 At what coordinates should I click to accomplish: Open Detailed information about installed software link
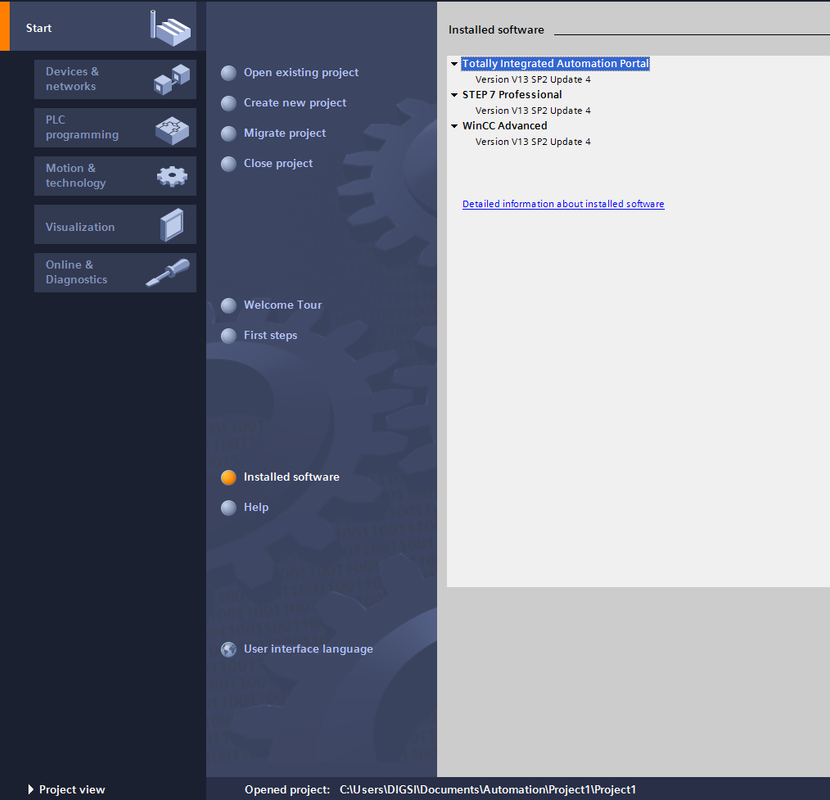(563, 204)
